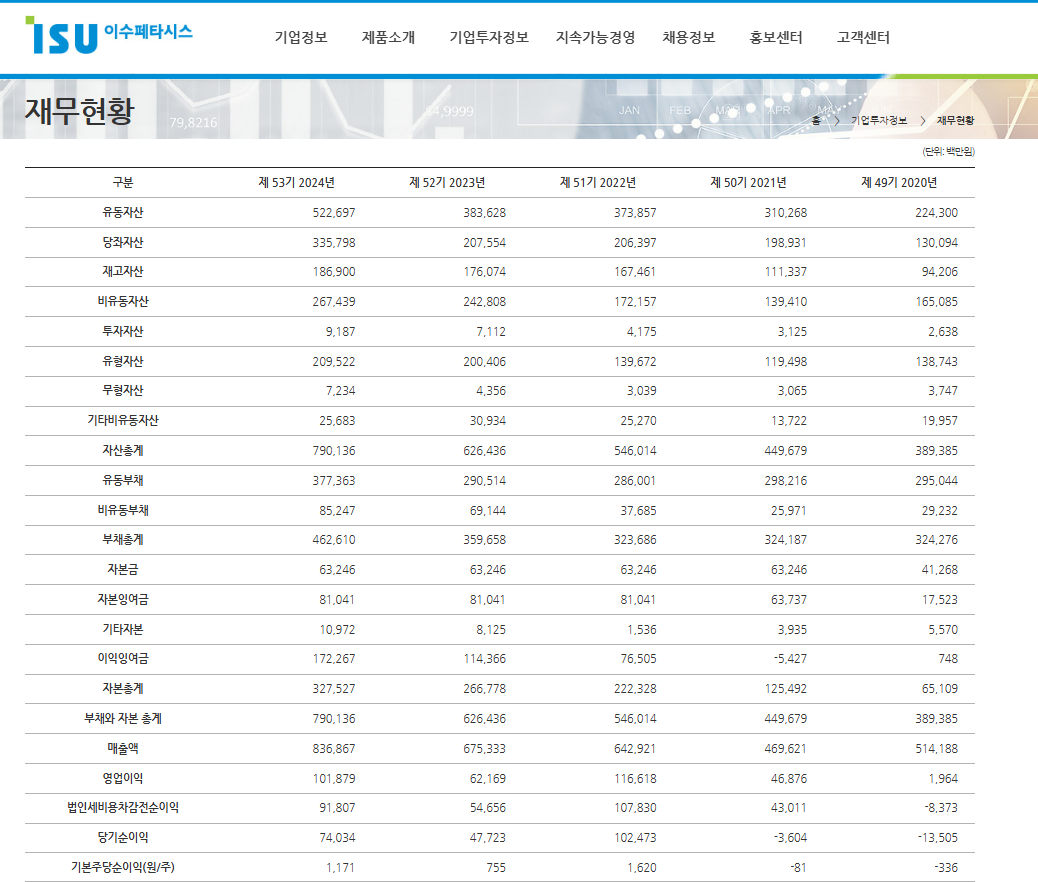Open the 홍보센터 navigation menu
Viewport: 1038px width, 882px height.
[770, 38]
